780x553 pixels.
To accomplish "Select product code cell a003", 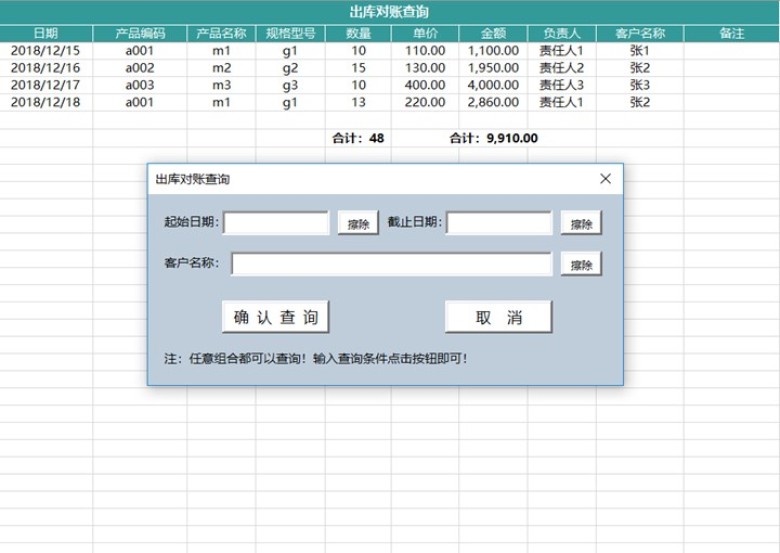I will 140,85.
